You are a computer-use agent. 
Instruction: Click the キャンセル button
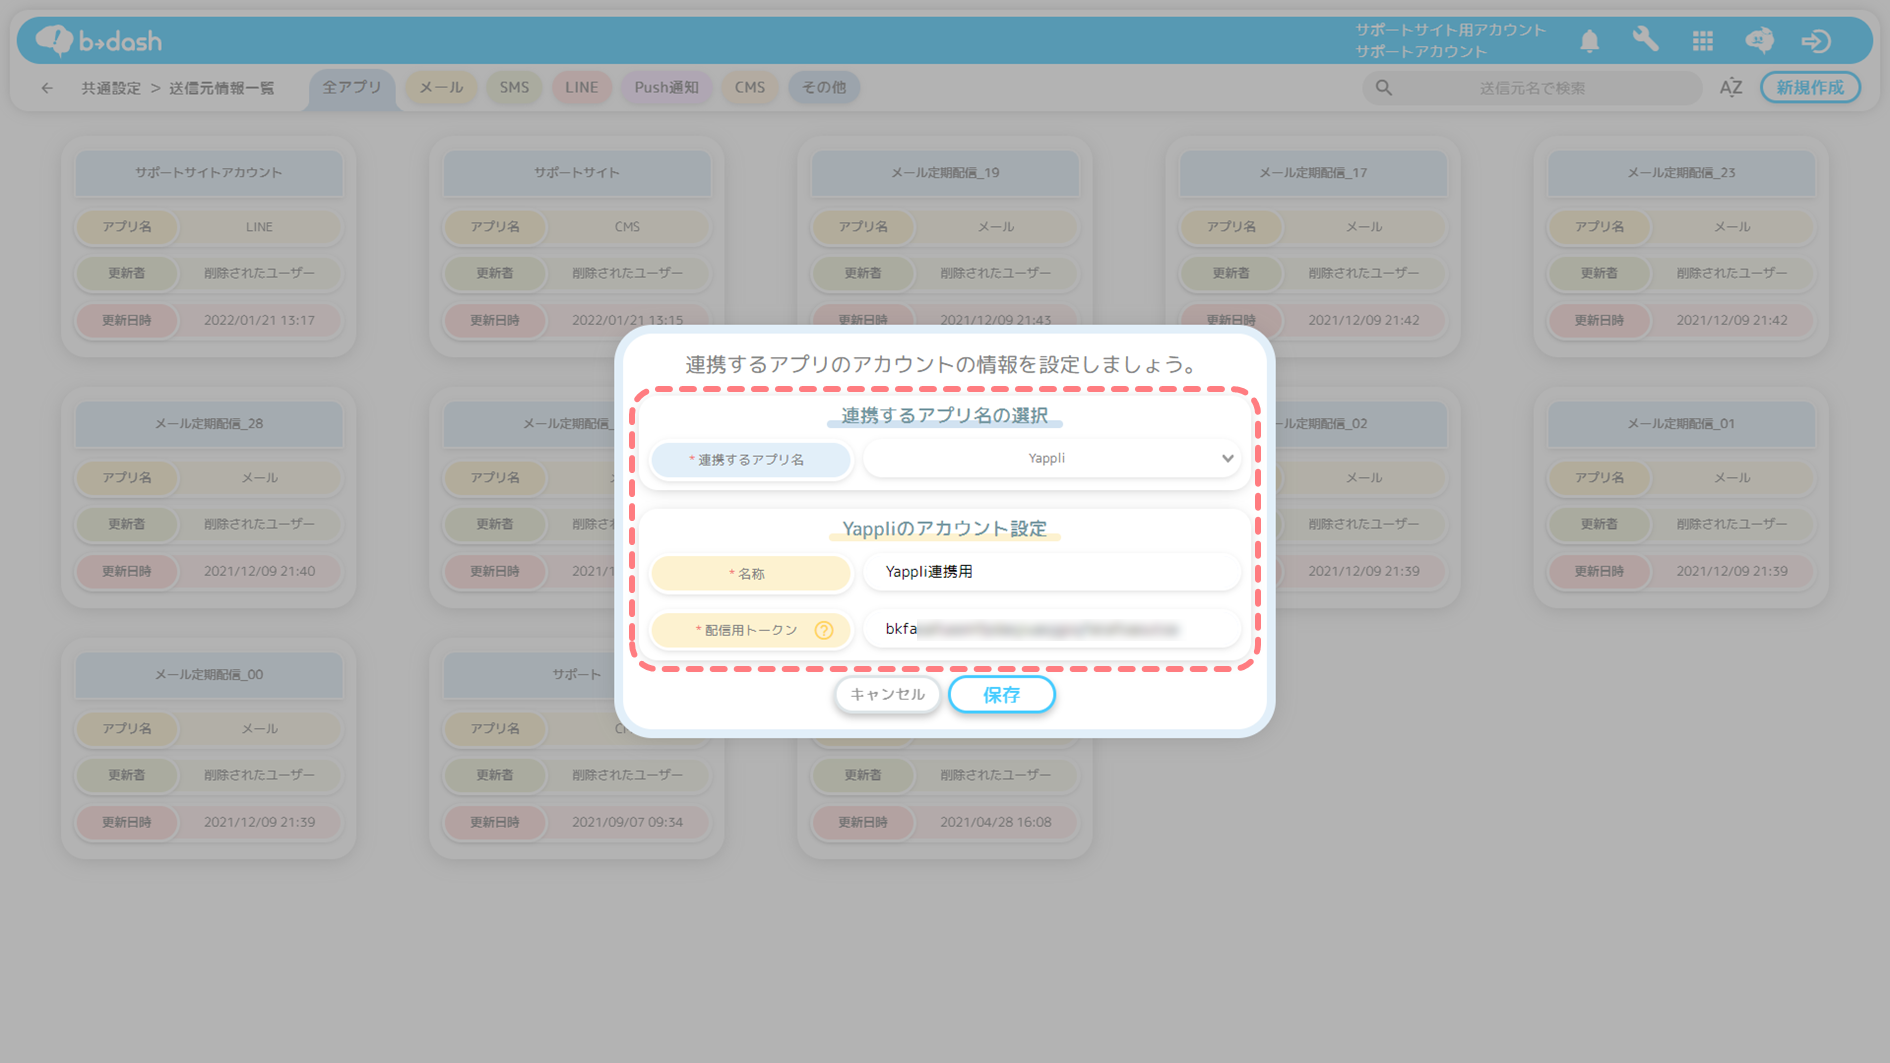coord(887,694)
